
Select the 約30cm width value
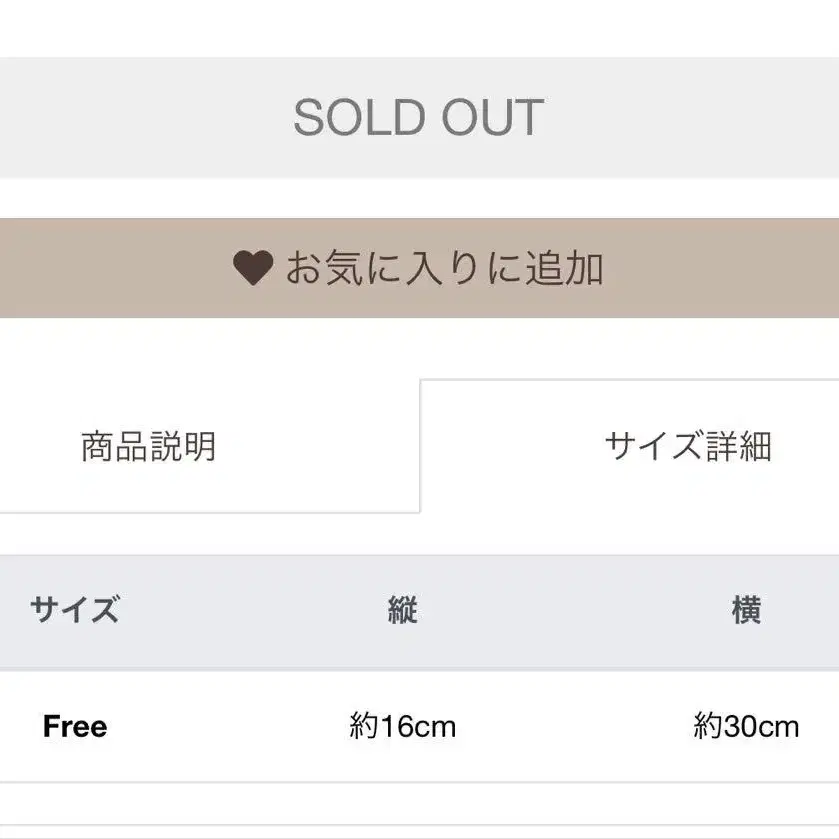[746, 726]
